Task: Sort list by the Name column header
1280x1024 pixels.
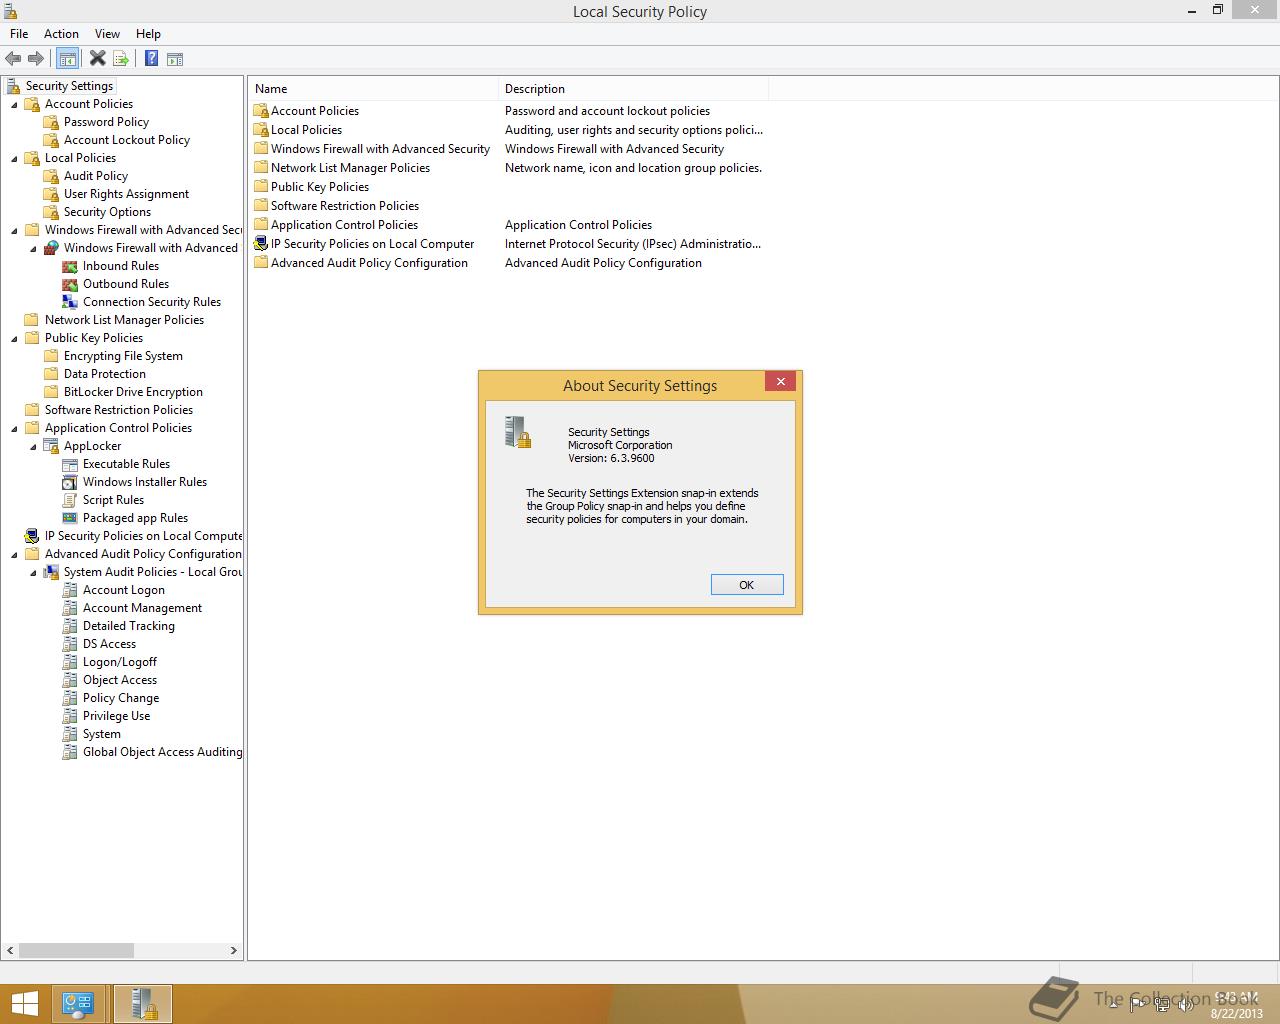Action: tap(373, 89)
